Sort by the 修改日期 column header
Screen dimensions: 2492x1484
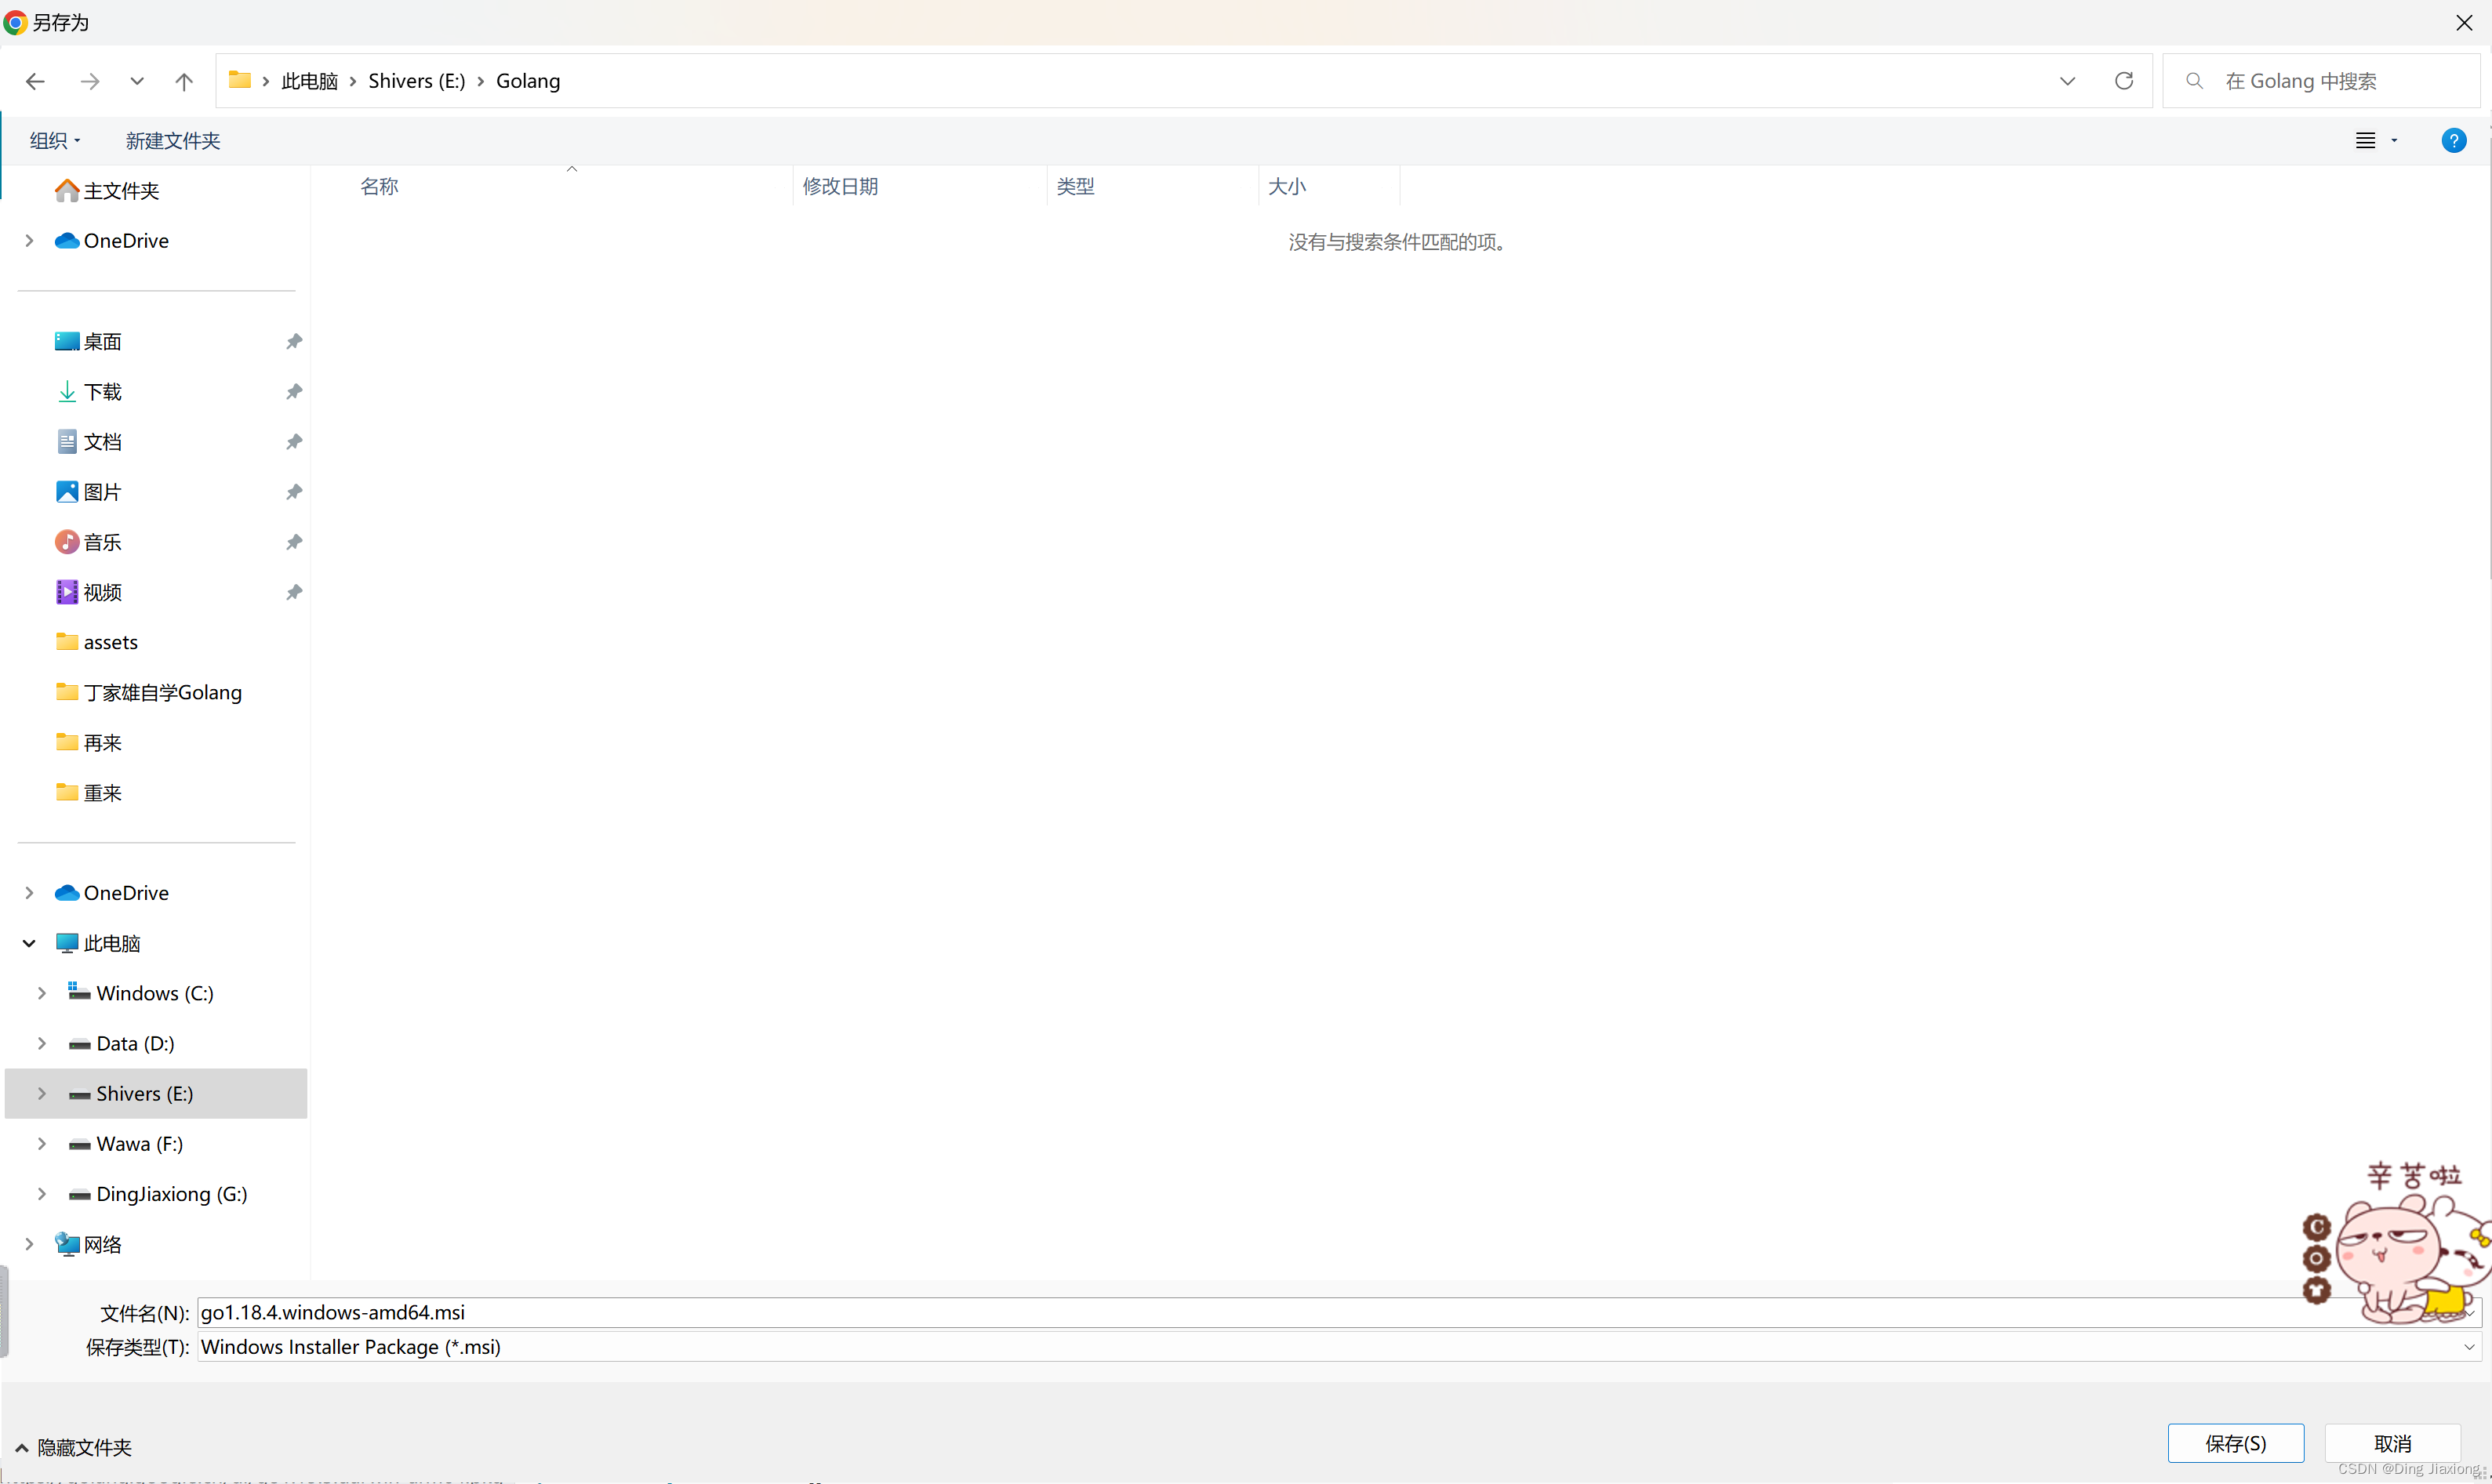[x=840, y=187]
